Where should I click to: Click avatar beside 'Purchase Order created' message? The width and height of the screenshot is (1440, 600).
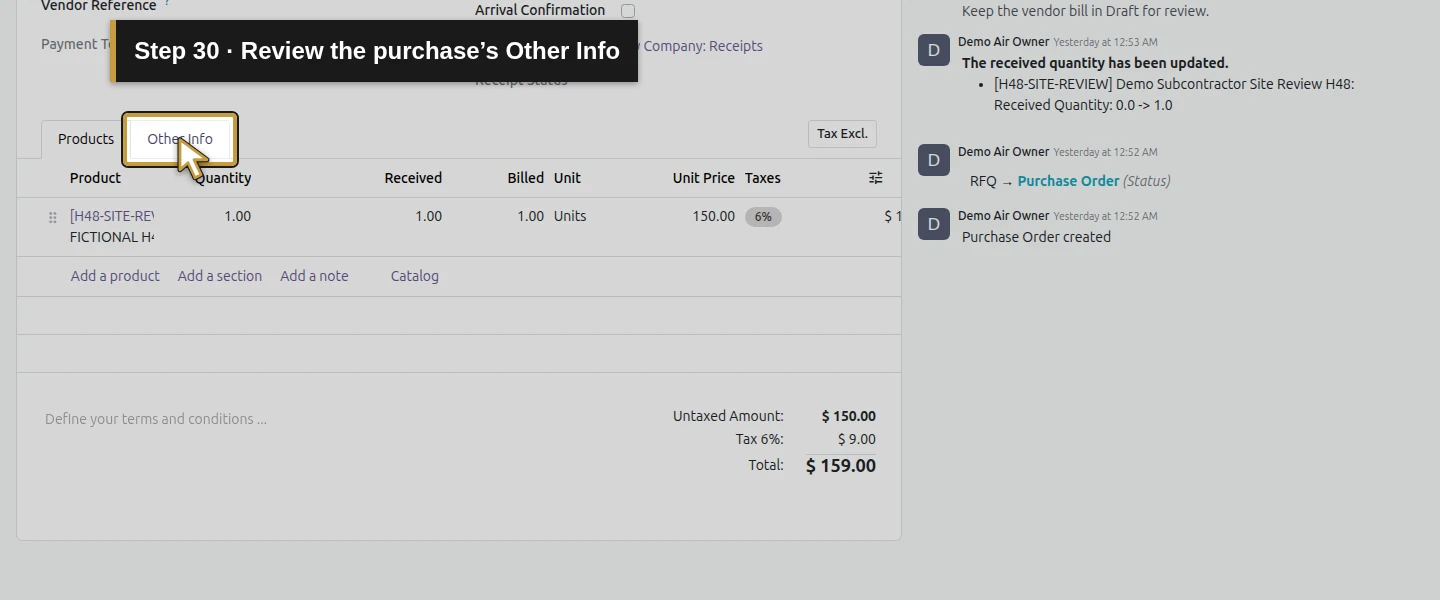(x=934, y=224)
